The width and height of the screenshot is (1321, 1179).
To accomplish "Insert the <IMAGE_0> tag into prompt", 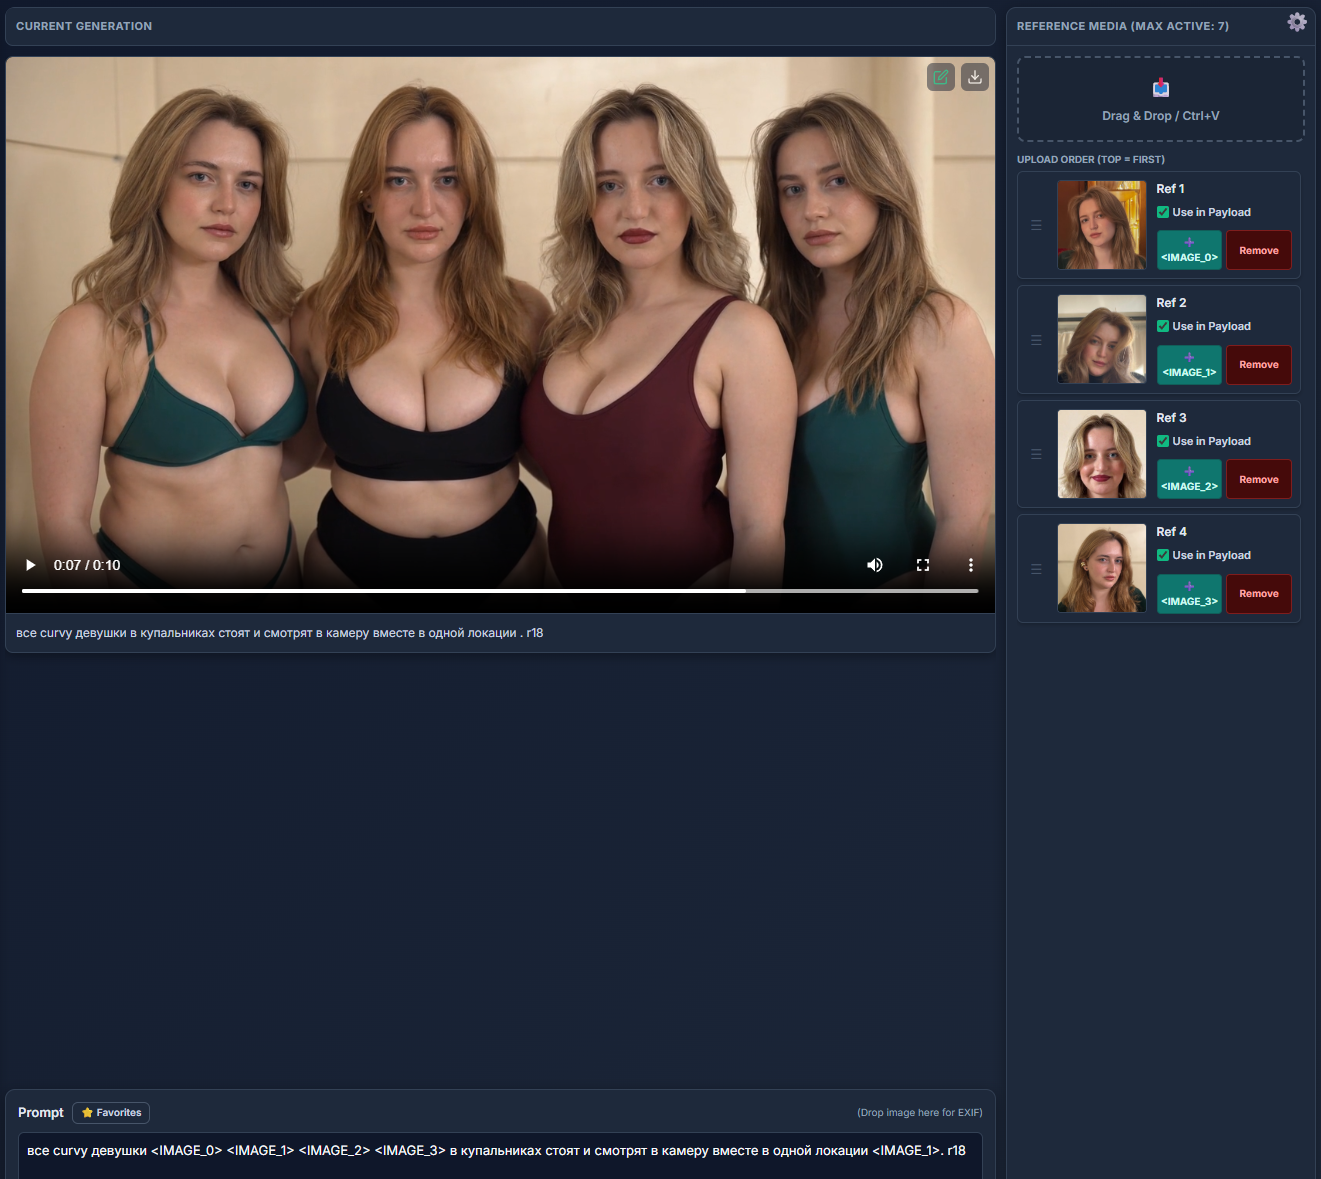I will [1189, 250].
